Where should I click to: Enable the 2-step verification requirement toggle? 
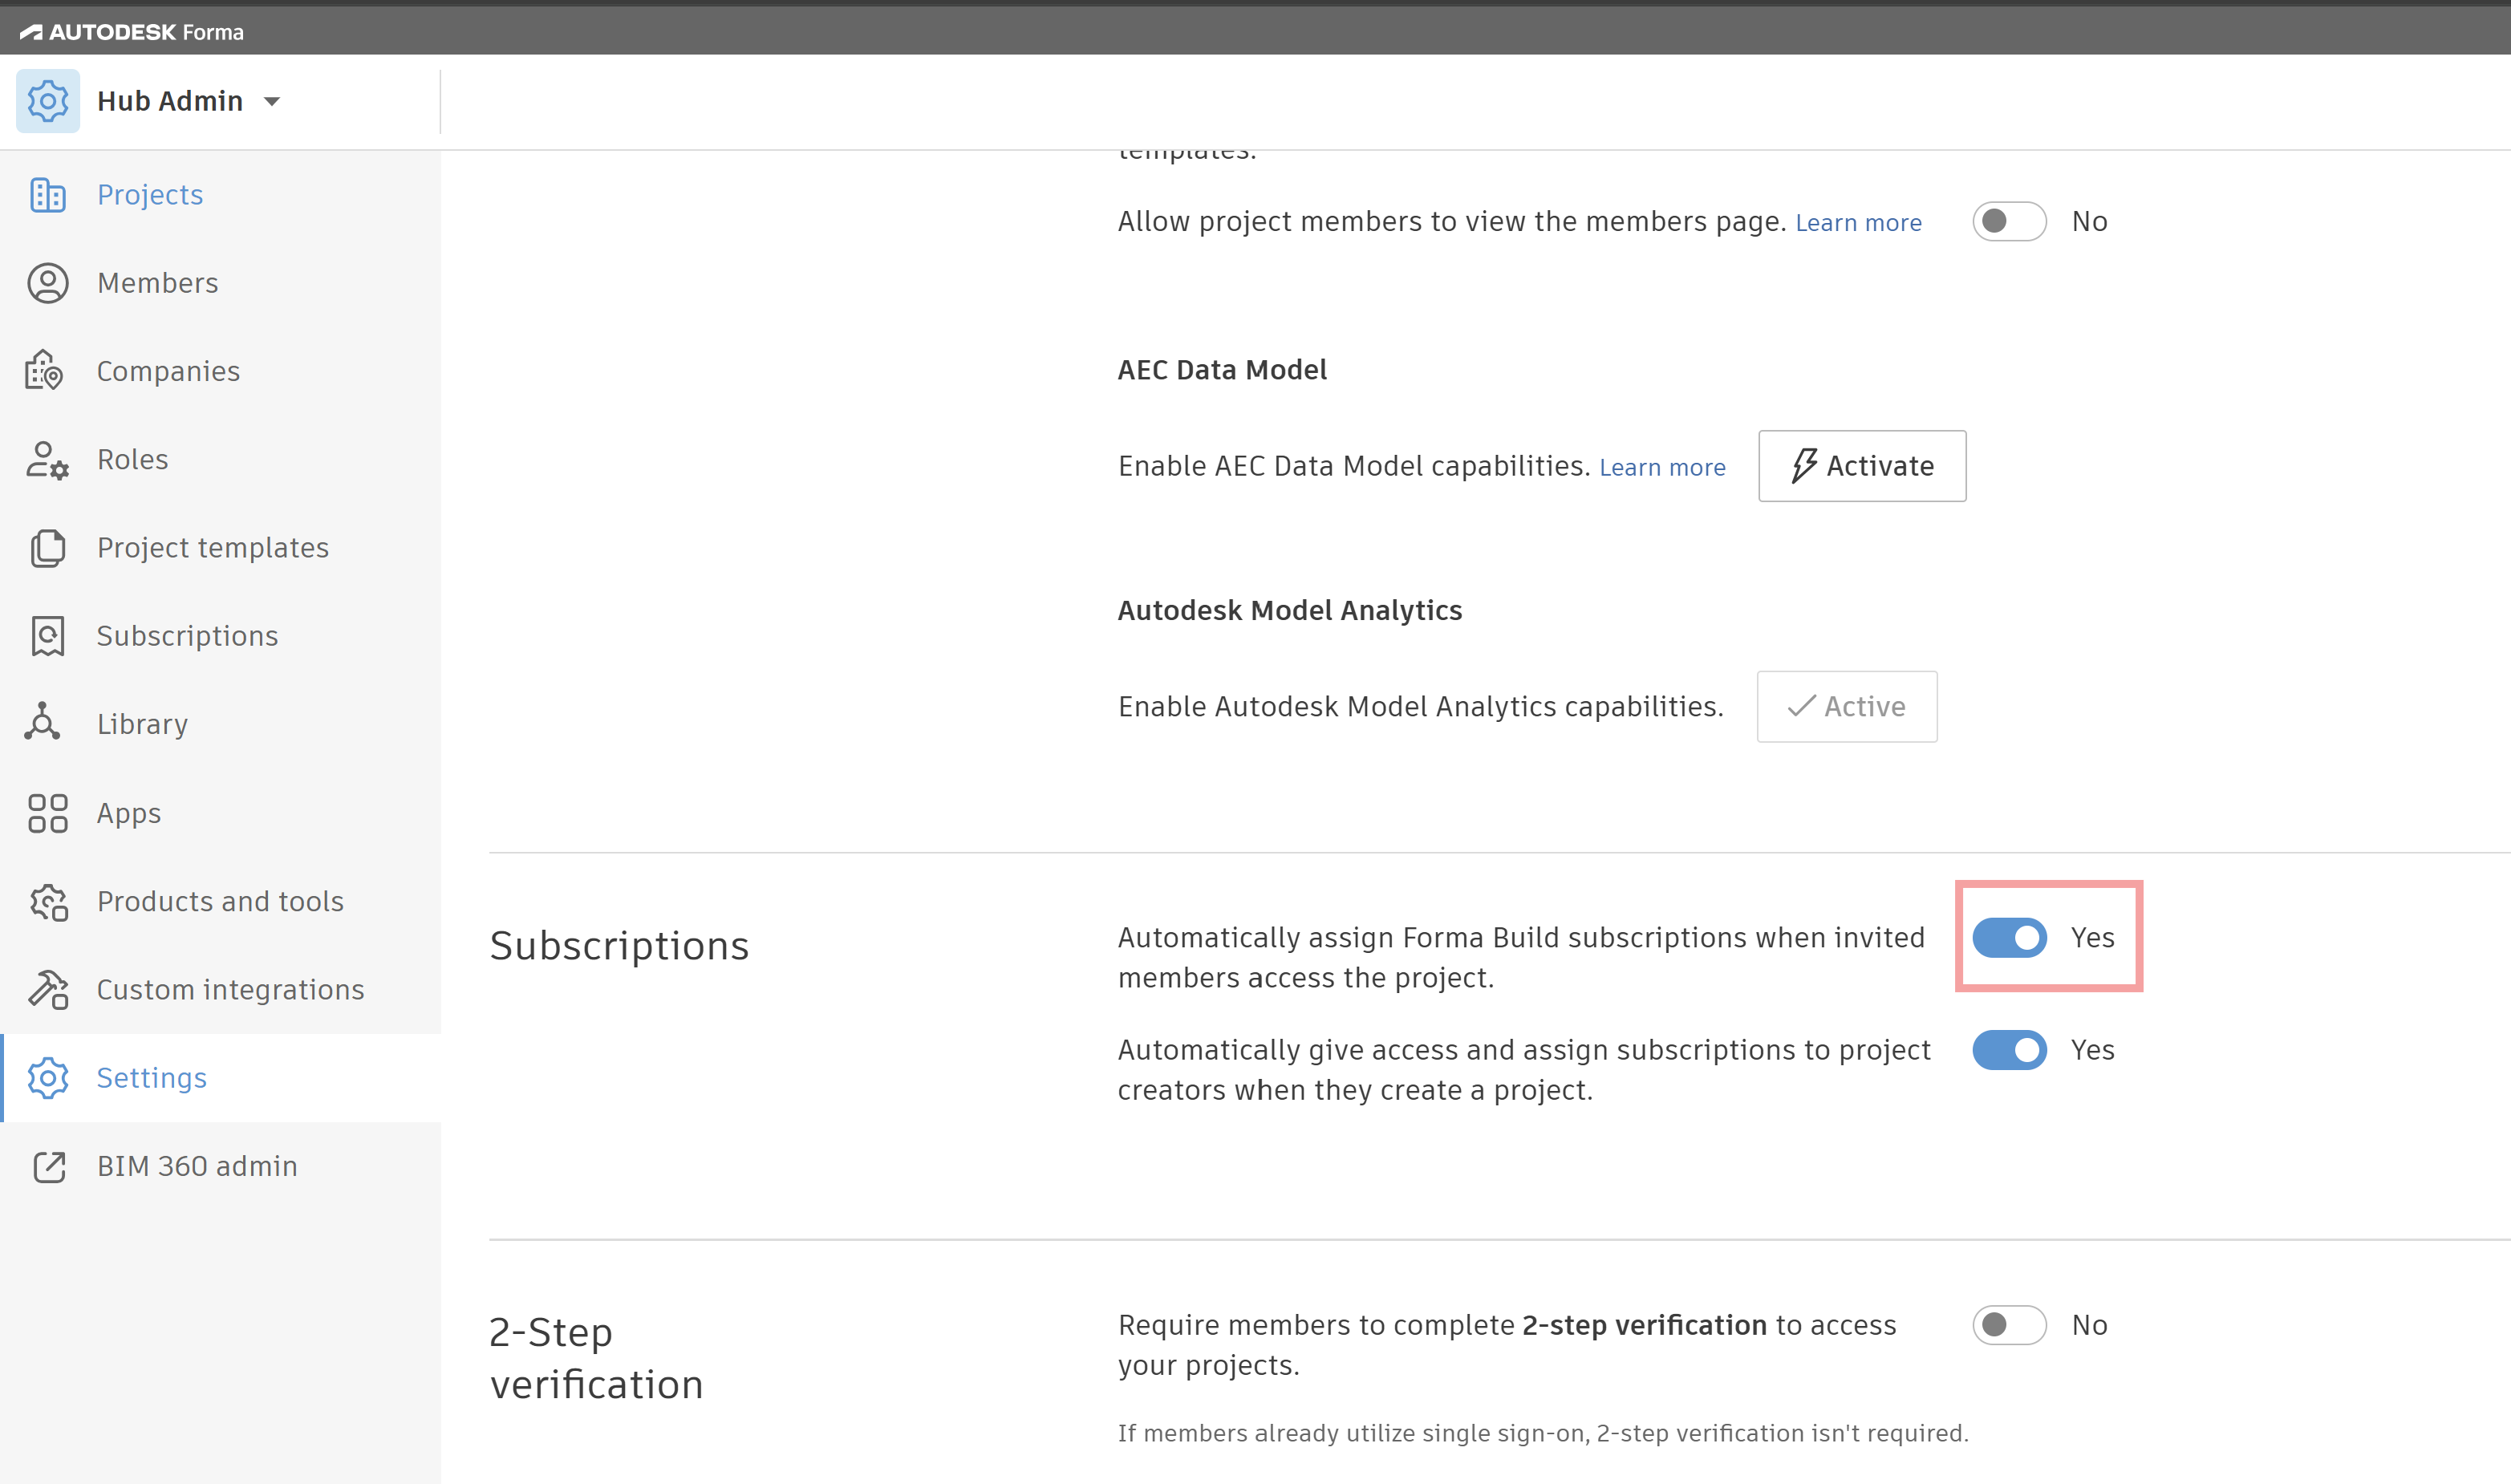2009,1325
